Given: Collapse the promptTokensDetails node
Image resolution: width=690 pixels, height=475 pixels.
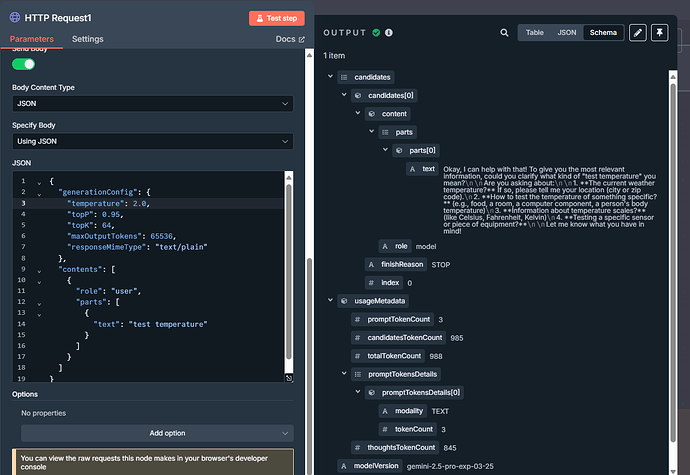Looking at the screenshot, I should tap(344, 373).
